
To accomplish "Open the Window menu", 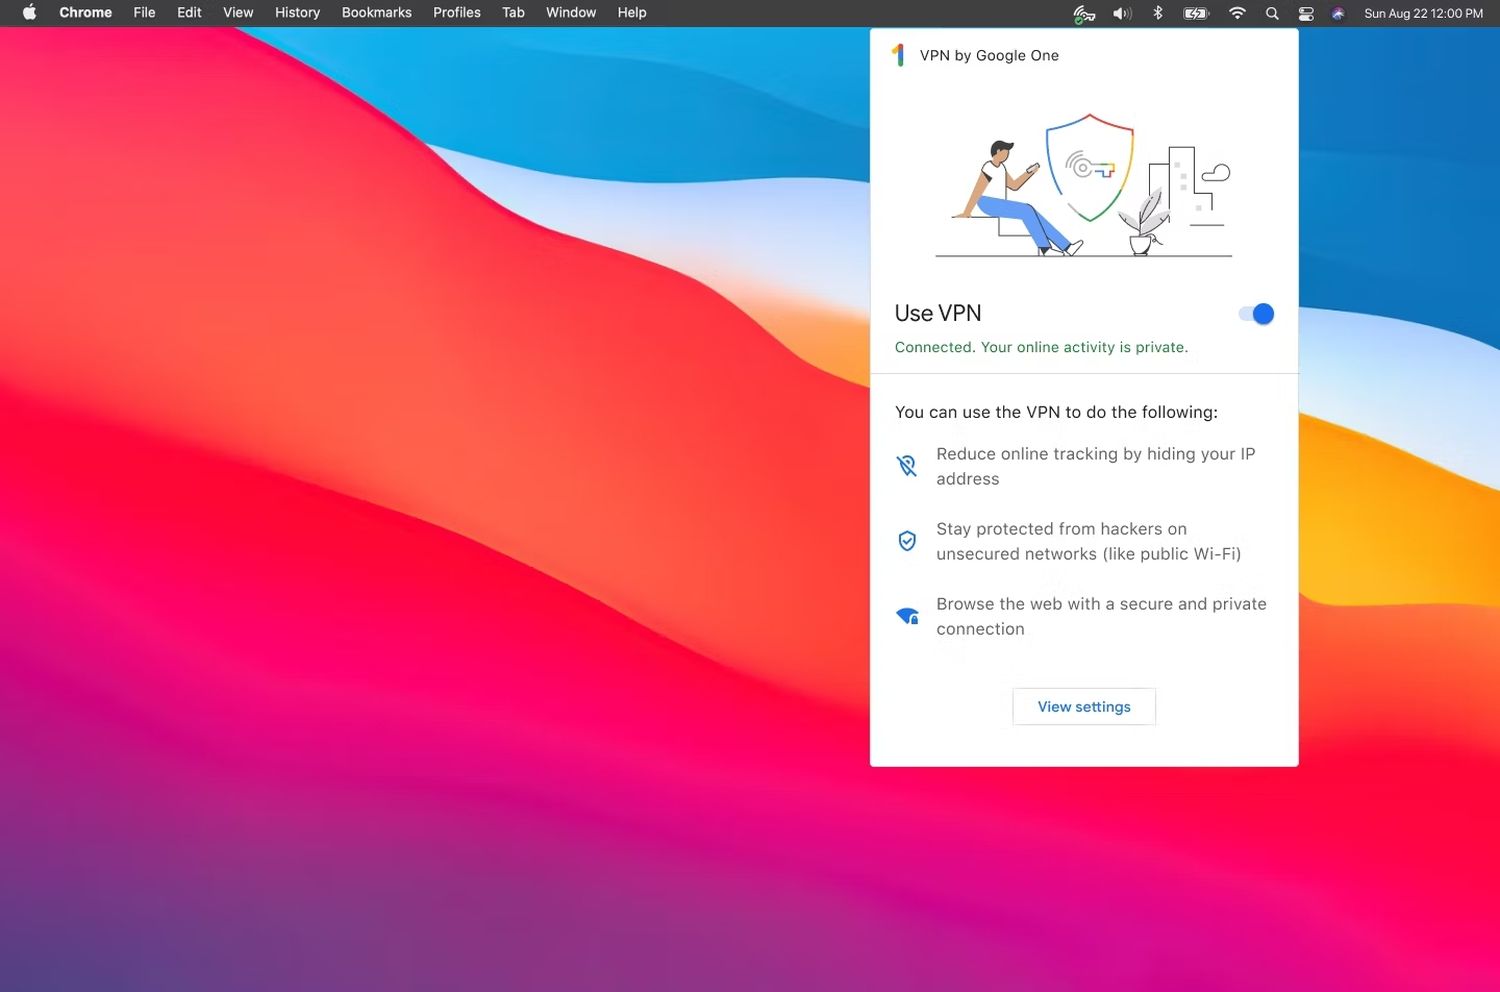I will [570, 13].
